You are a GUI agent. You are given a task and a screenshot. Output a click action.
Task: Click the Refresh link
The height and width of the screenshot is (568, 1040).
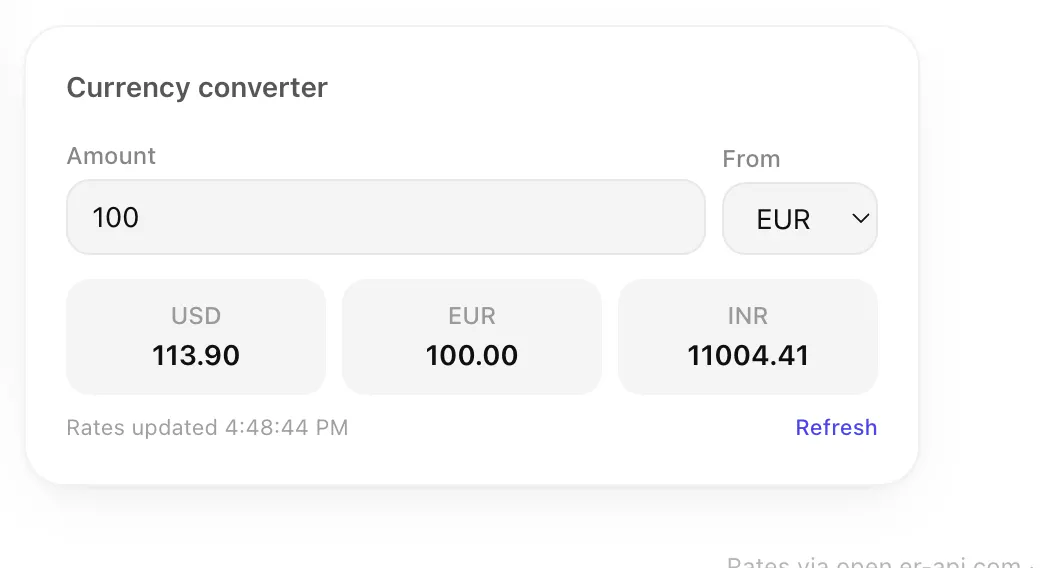(x=836, y=427)
